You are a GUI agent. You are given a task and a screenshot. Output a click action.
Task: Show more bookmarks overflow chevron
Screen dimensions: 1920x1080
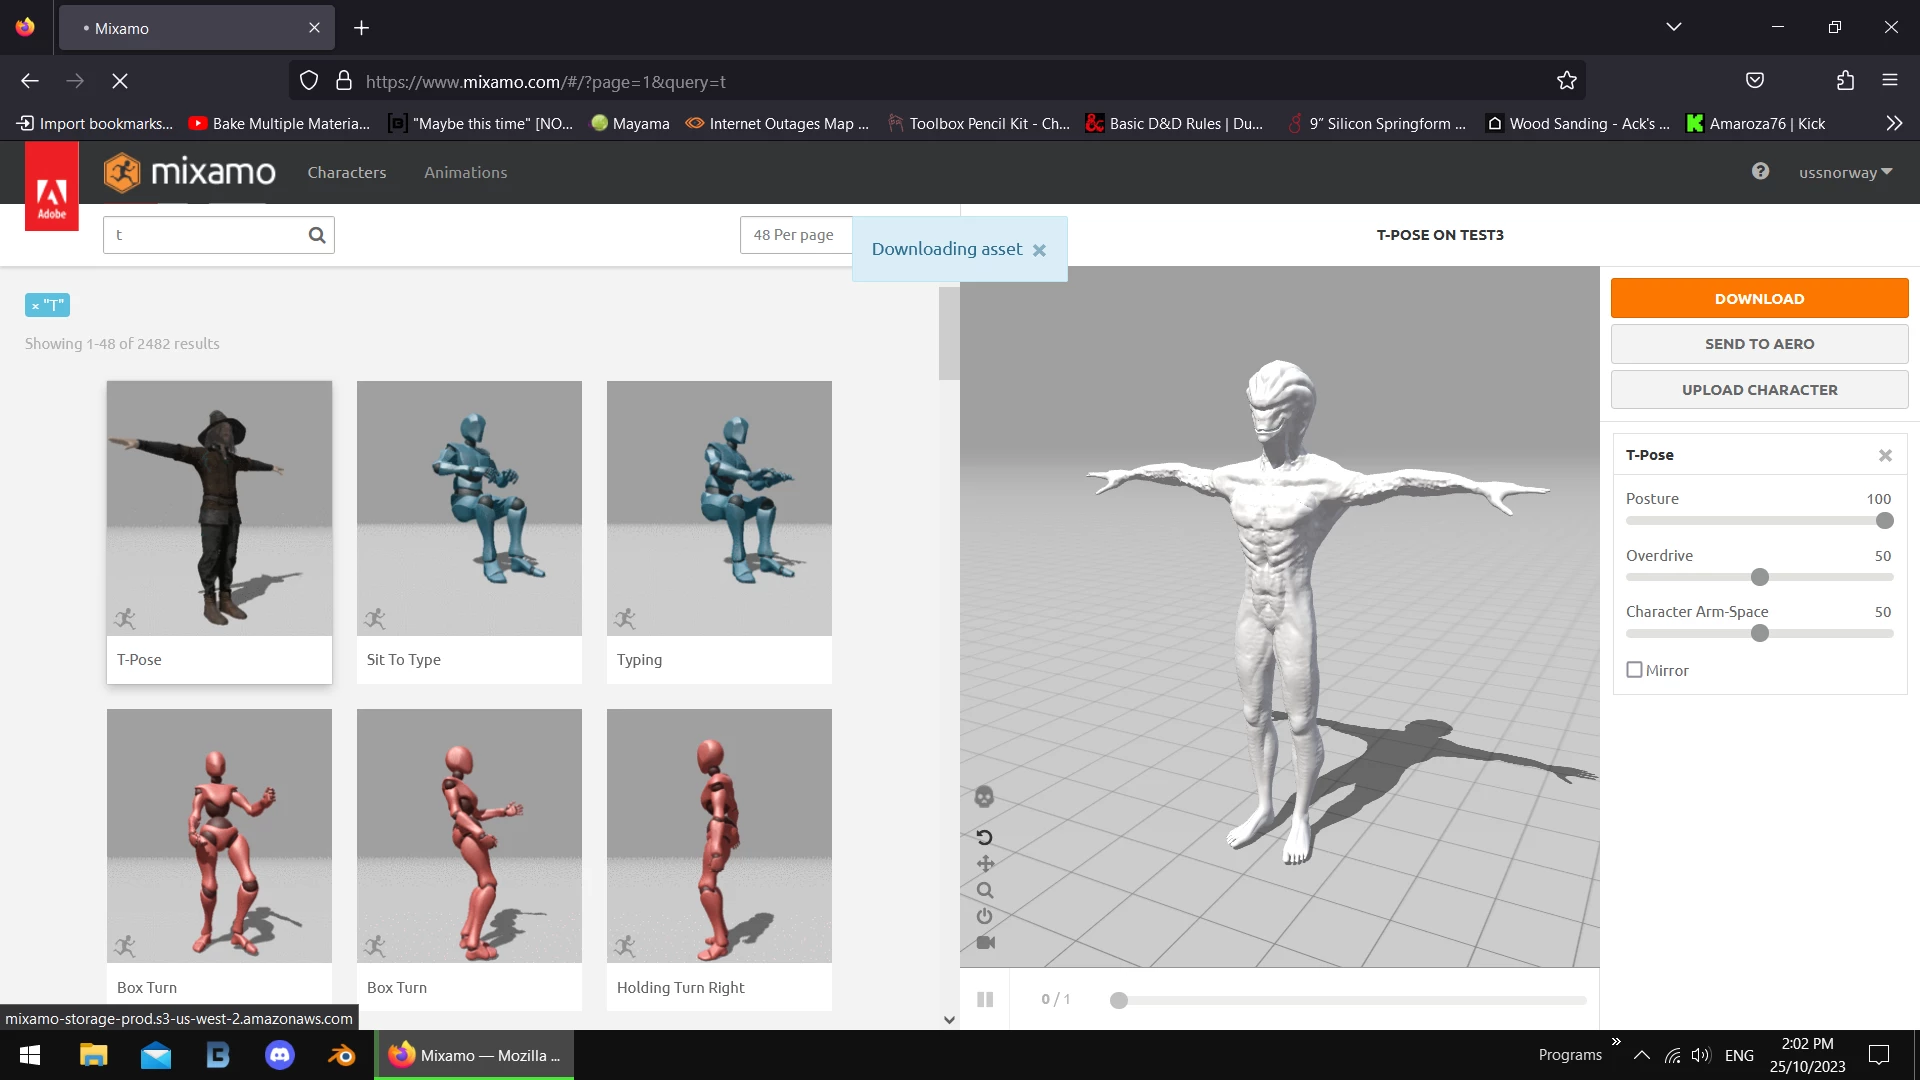pyautogui.click(x=1894, y=123)
